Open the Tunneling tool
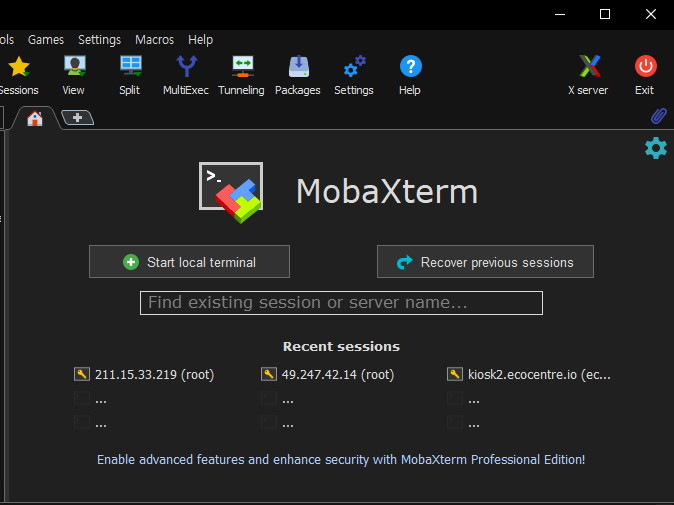 coord(243,66)
